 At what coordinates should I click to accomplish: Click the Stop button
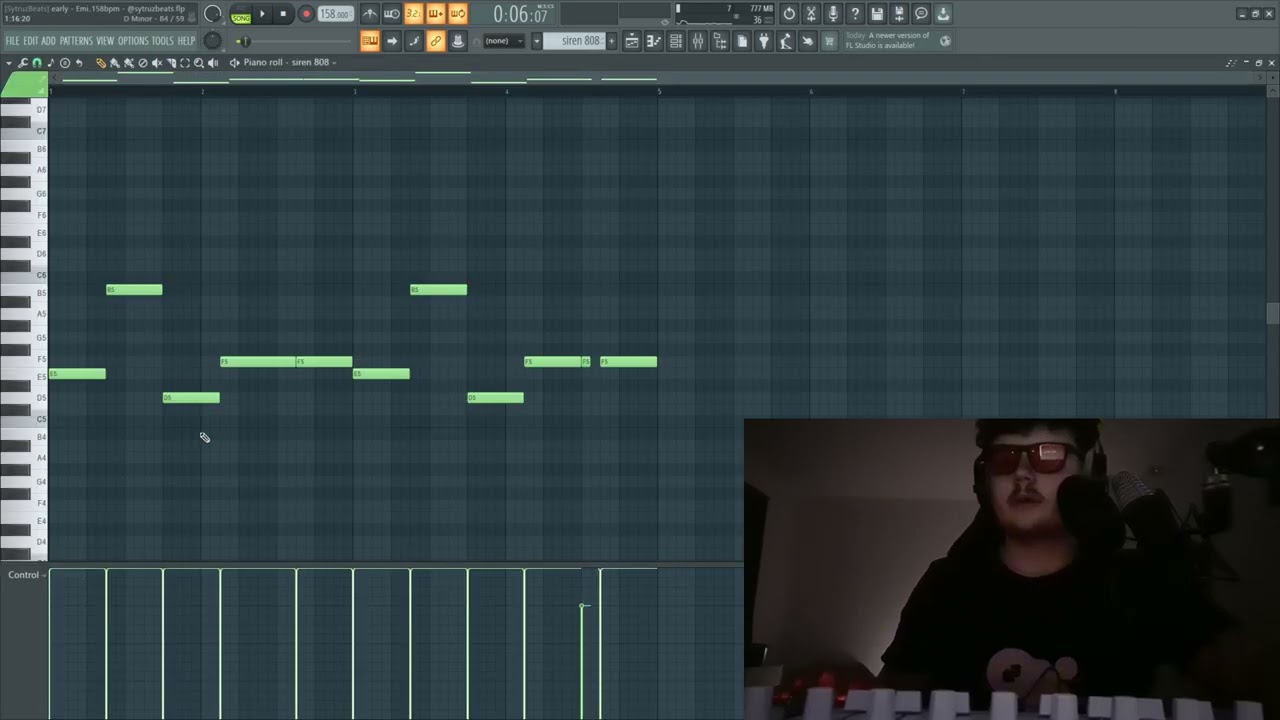click(x=283, y=14)
